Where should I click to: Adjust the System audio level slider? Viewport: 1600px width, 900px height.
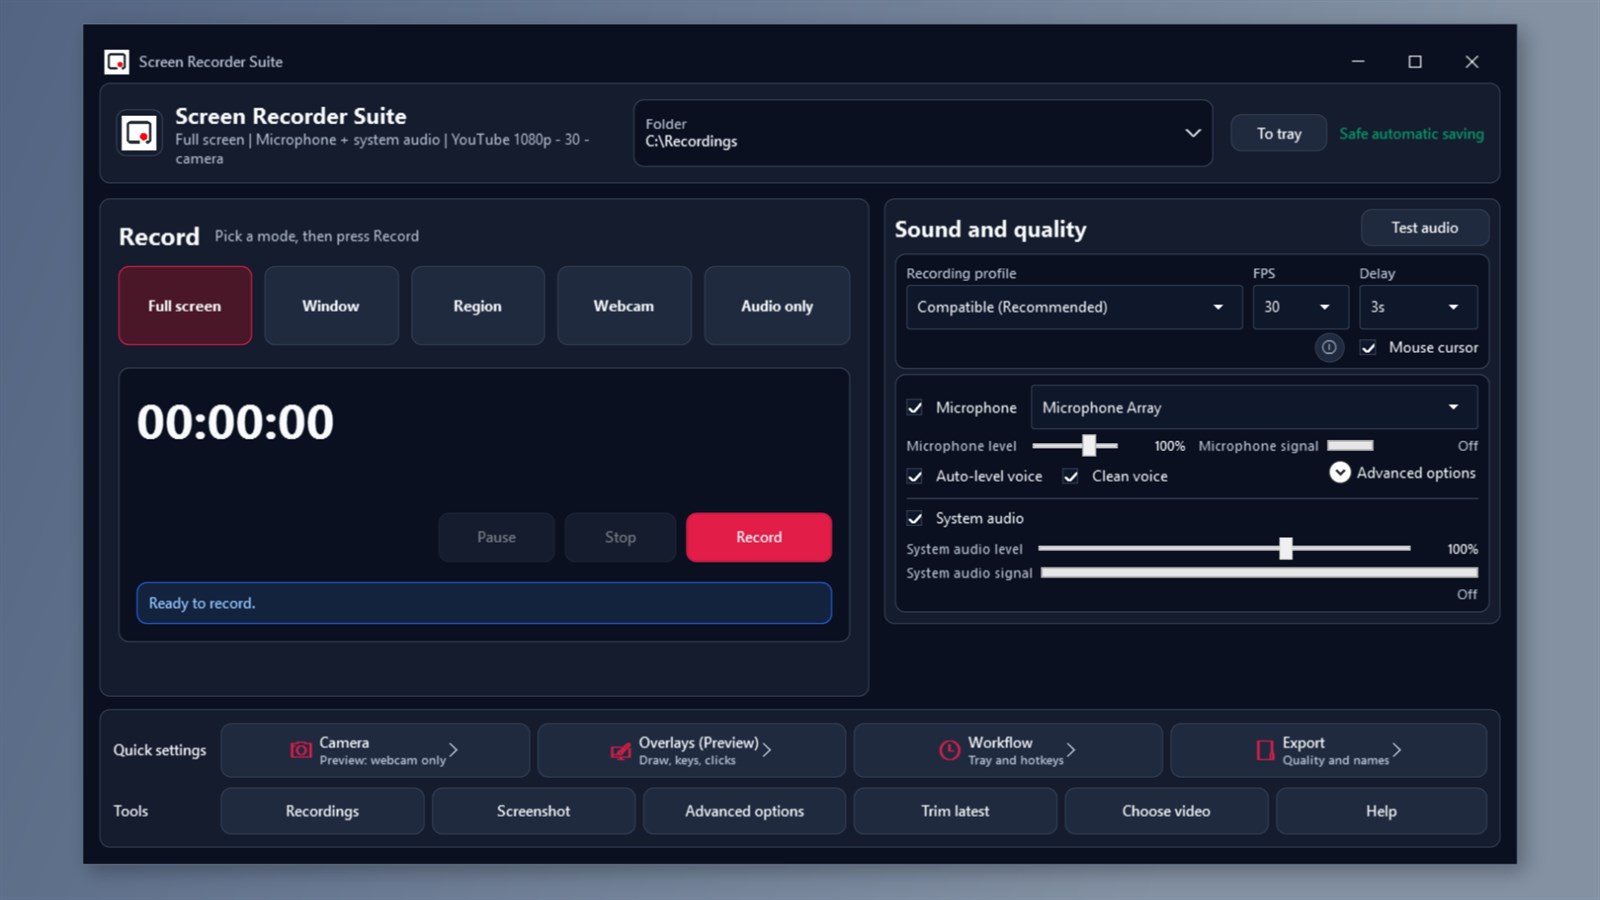click(1286, 548)
